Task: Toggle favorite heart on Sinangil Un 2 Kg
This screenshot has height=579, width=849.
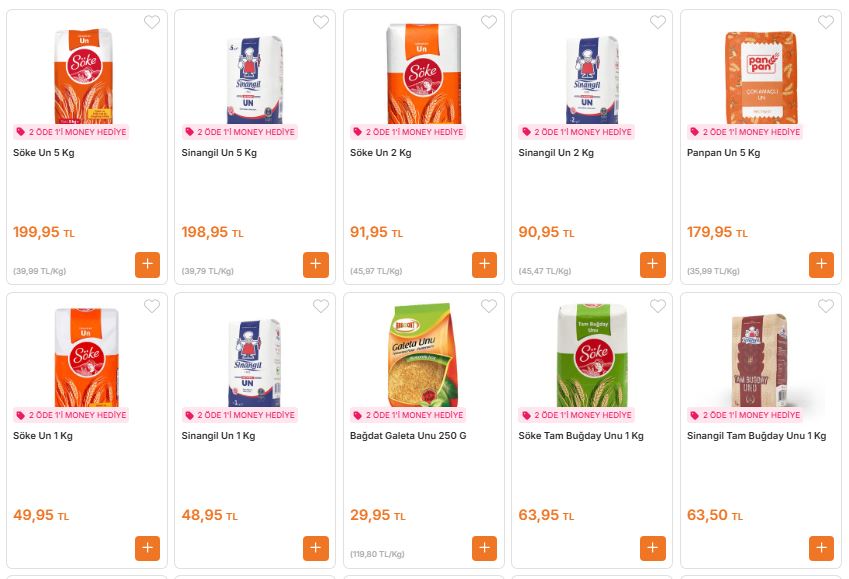Action: (657, 22)
